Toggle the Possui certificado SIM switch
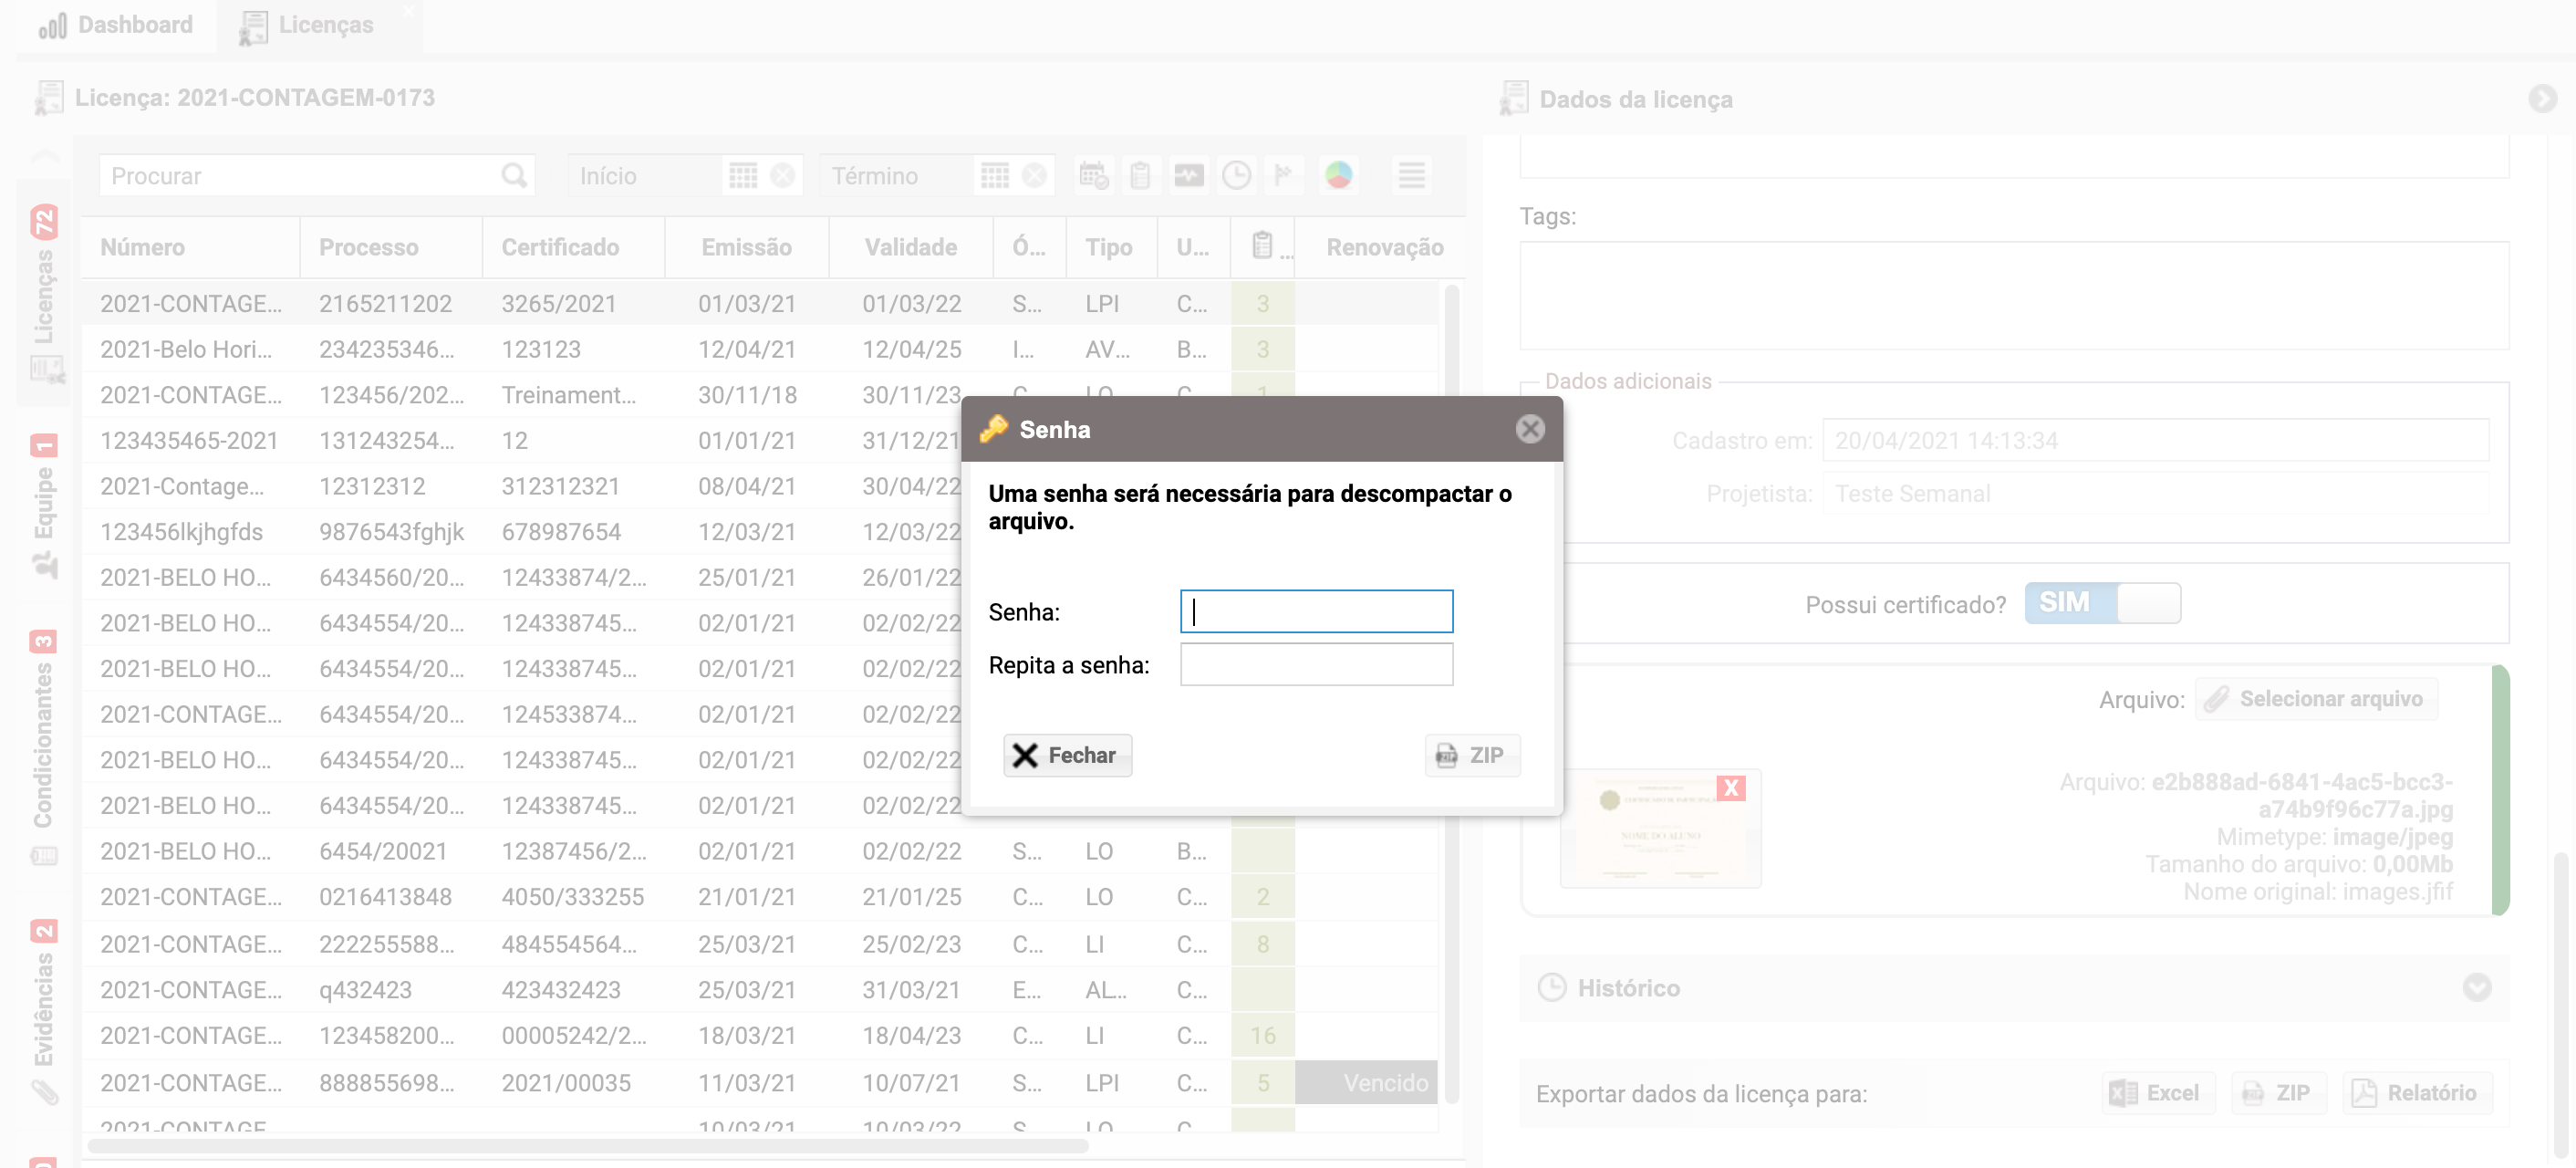Screen dimensions: 2576x1168 [x=2102, y=603]
